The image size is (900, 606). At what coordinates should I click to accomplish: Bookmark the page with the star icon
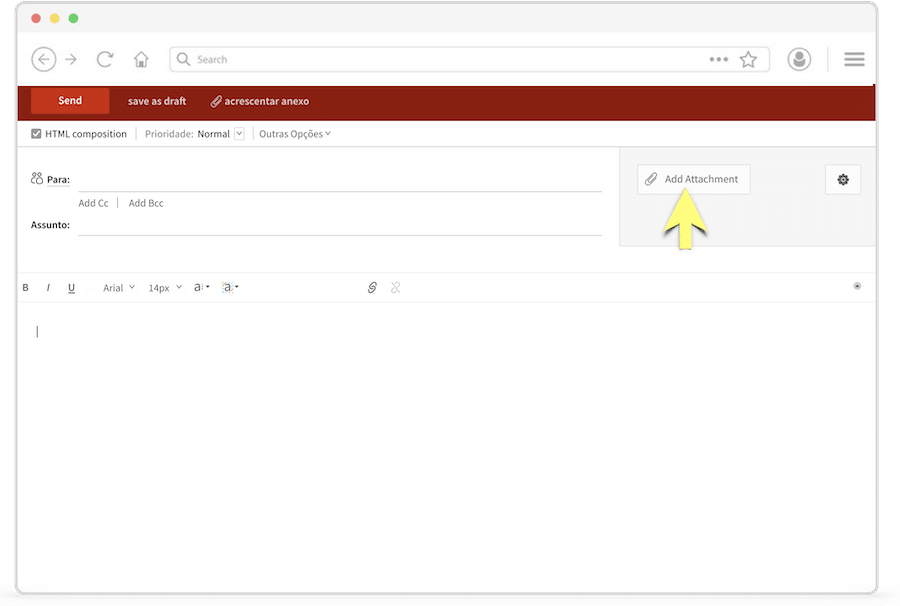click(x=748, y=60)
